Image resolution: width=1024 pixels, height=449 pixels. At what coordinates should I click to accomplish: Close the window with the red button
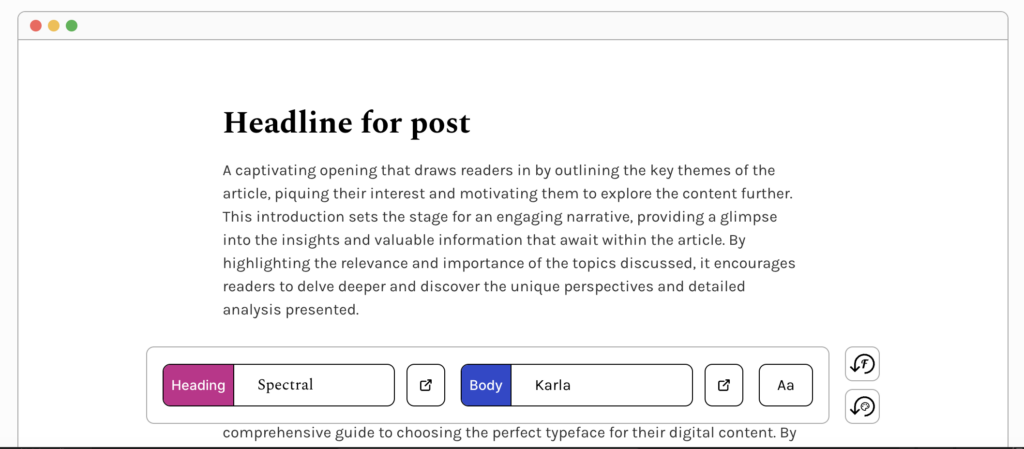pyautogui.click(x=36, y=25)
